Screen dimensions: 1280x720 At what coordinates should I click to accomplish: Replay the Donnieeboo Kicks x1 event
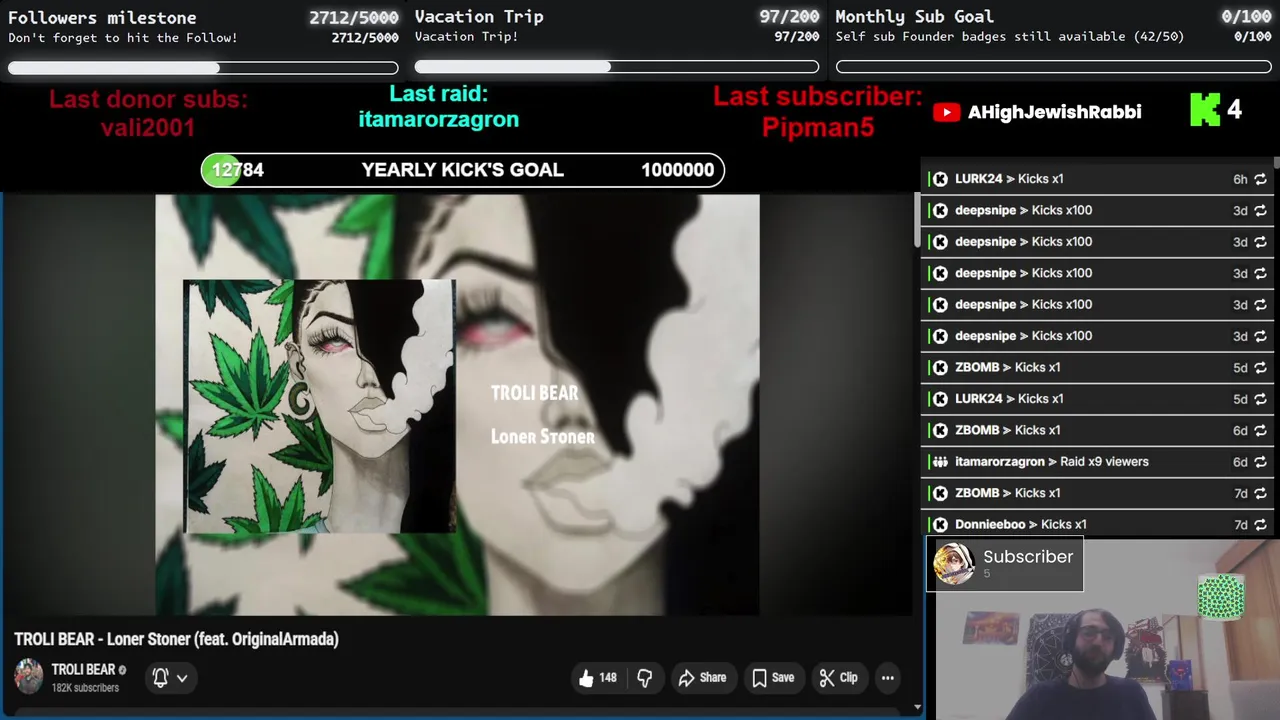(1260, 525)
